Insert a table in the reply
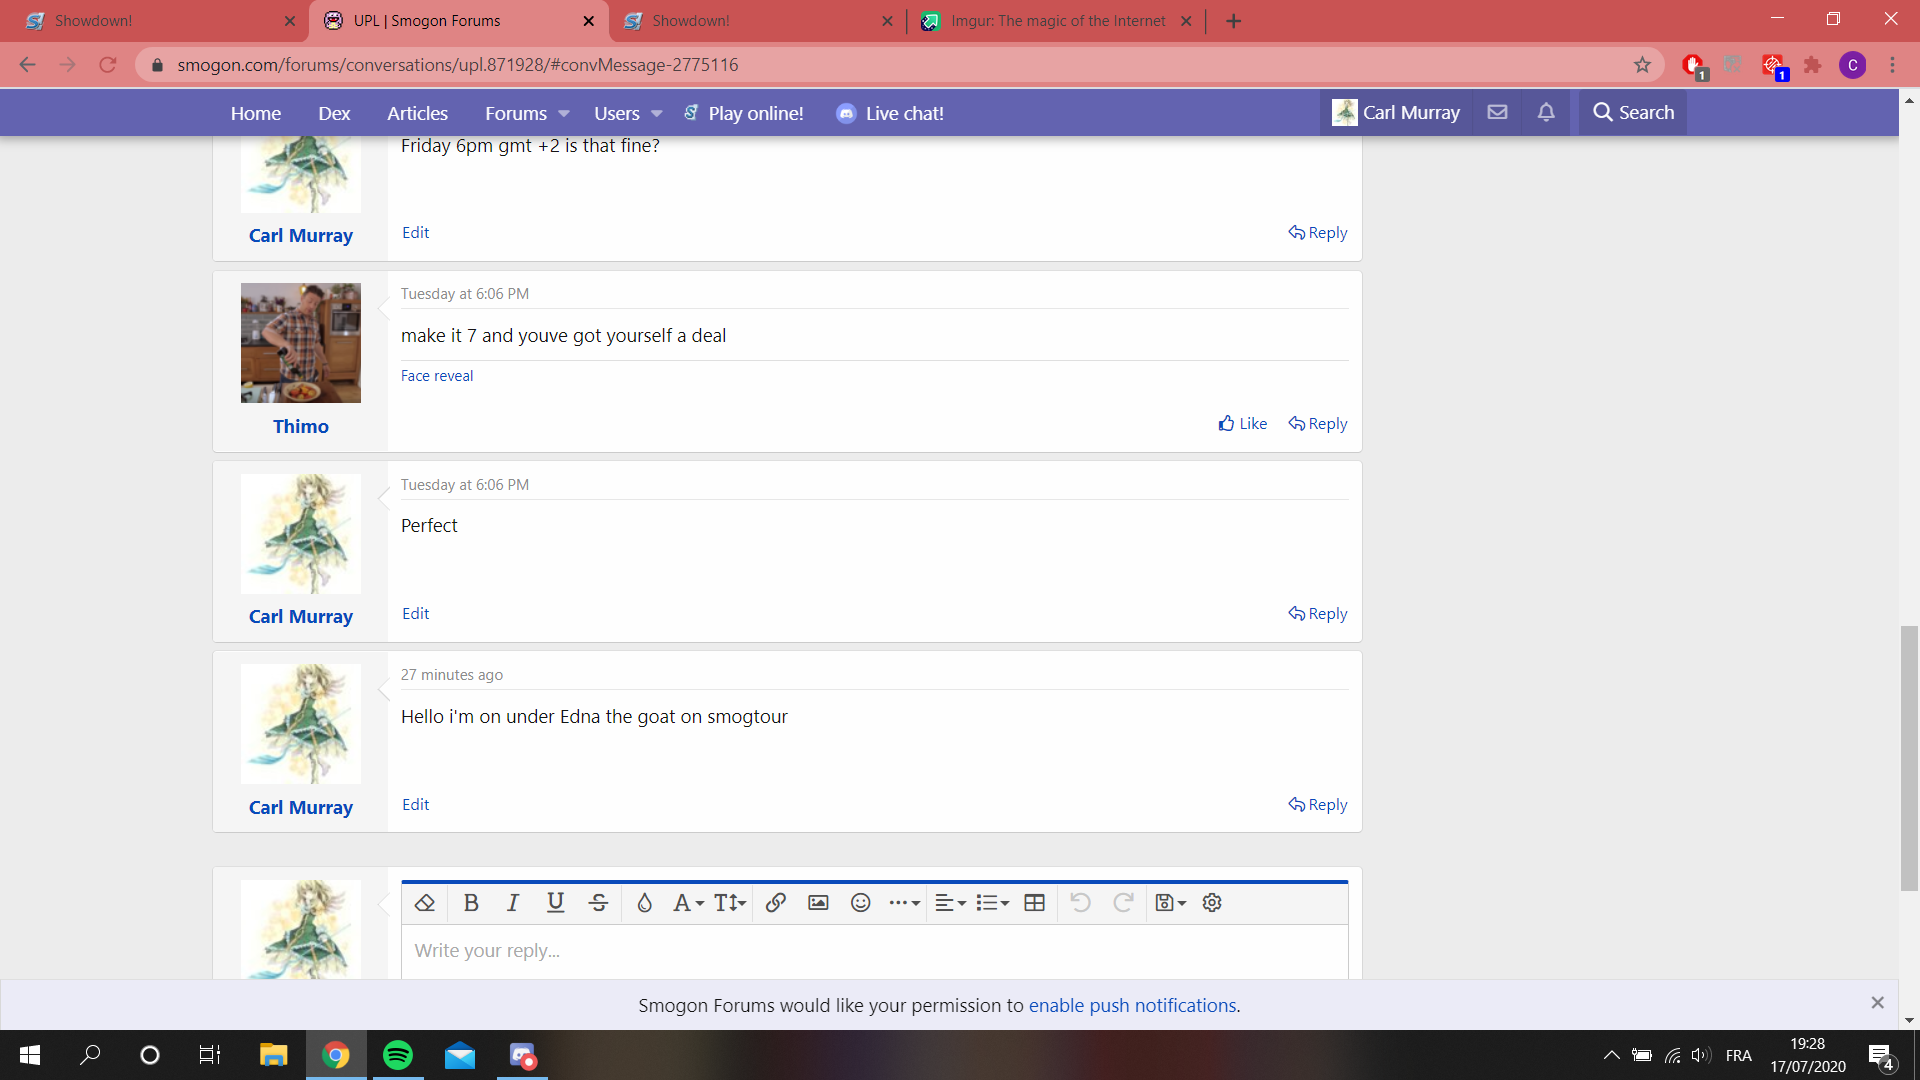This screenshot has width=1920, height=1080. 1035,903
